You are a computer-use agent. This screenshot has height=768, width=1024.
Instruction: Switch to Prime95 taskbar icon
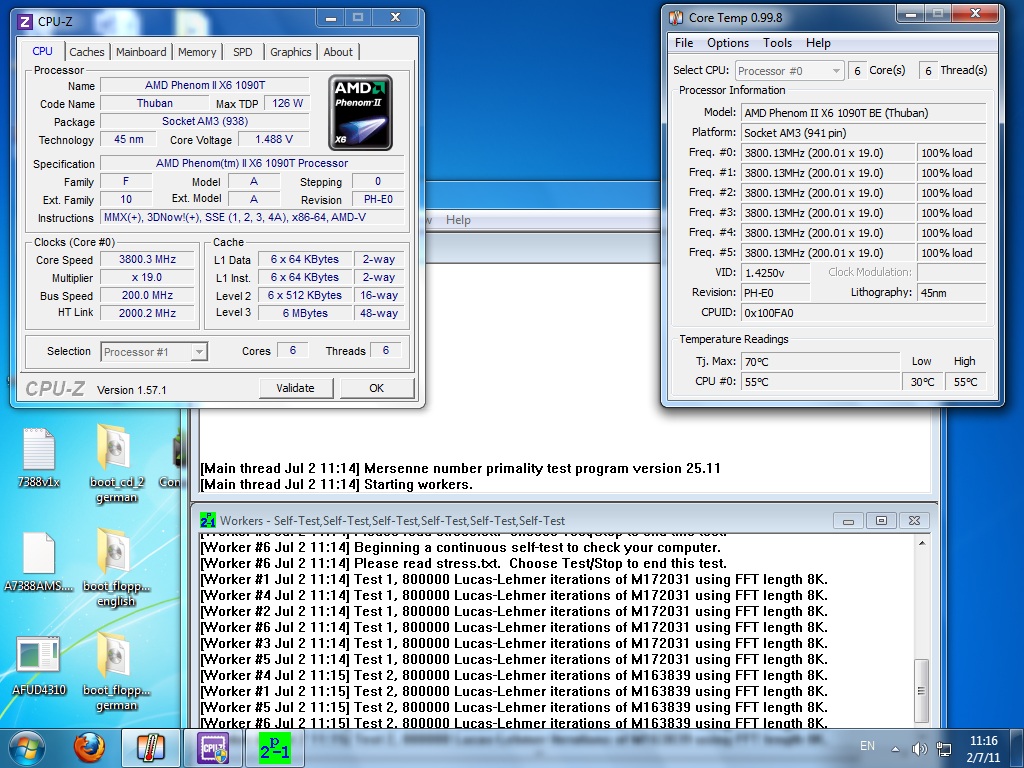pyautogui.click(x=275, y=748)
